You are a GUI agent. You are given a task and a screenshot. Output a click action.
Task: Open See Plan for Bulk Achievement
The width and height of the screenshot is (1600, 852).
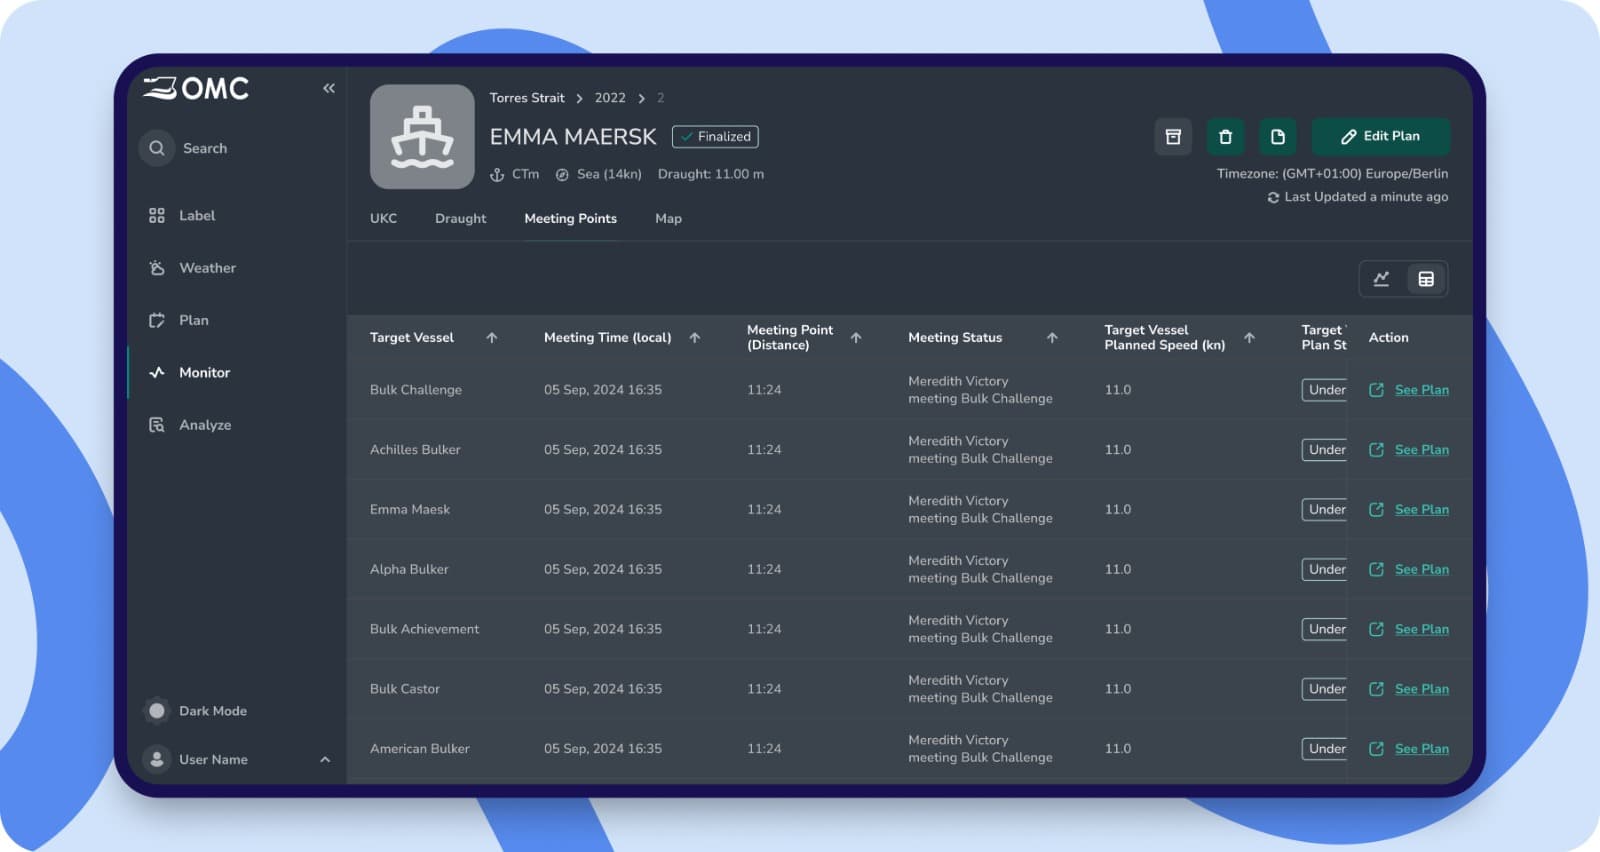pyautogui.click(x=1422, y=630)
